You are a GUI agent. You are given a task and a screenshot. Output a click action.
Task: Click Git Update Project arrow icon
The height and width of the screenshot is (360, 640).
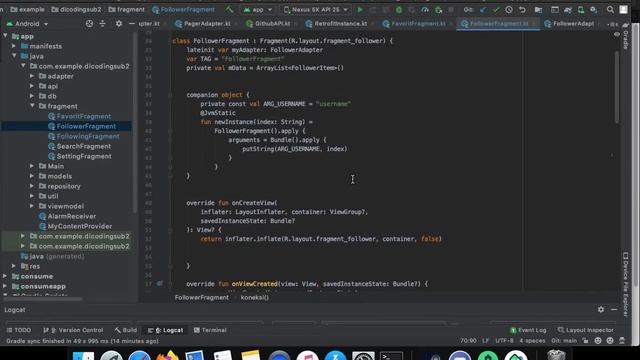483,9
